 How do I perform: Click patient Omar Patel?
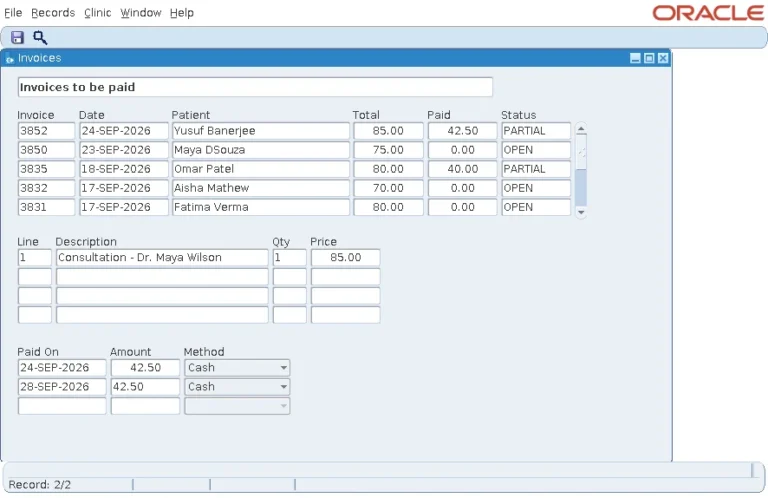(261, 169)
